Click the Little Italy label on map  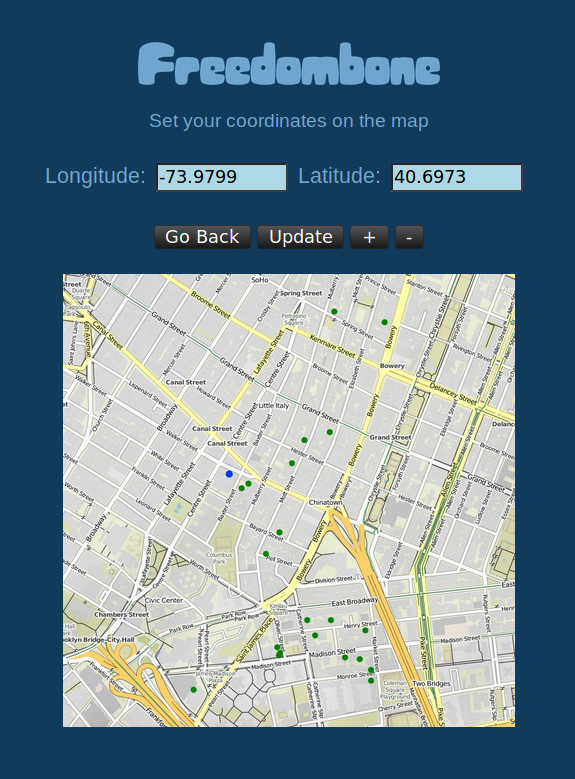tap(273, 405)
